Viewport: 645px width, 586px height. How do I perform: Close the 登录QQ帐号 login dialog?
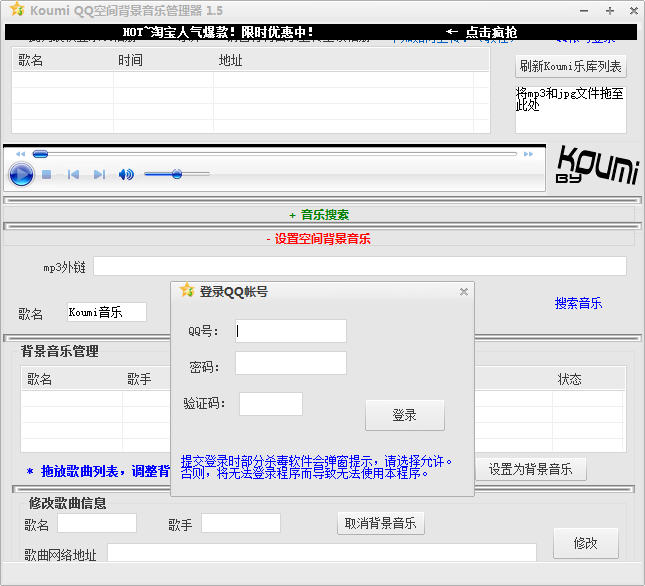[x=463, y=292]
